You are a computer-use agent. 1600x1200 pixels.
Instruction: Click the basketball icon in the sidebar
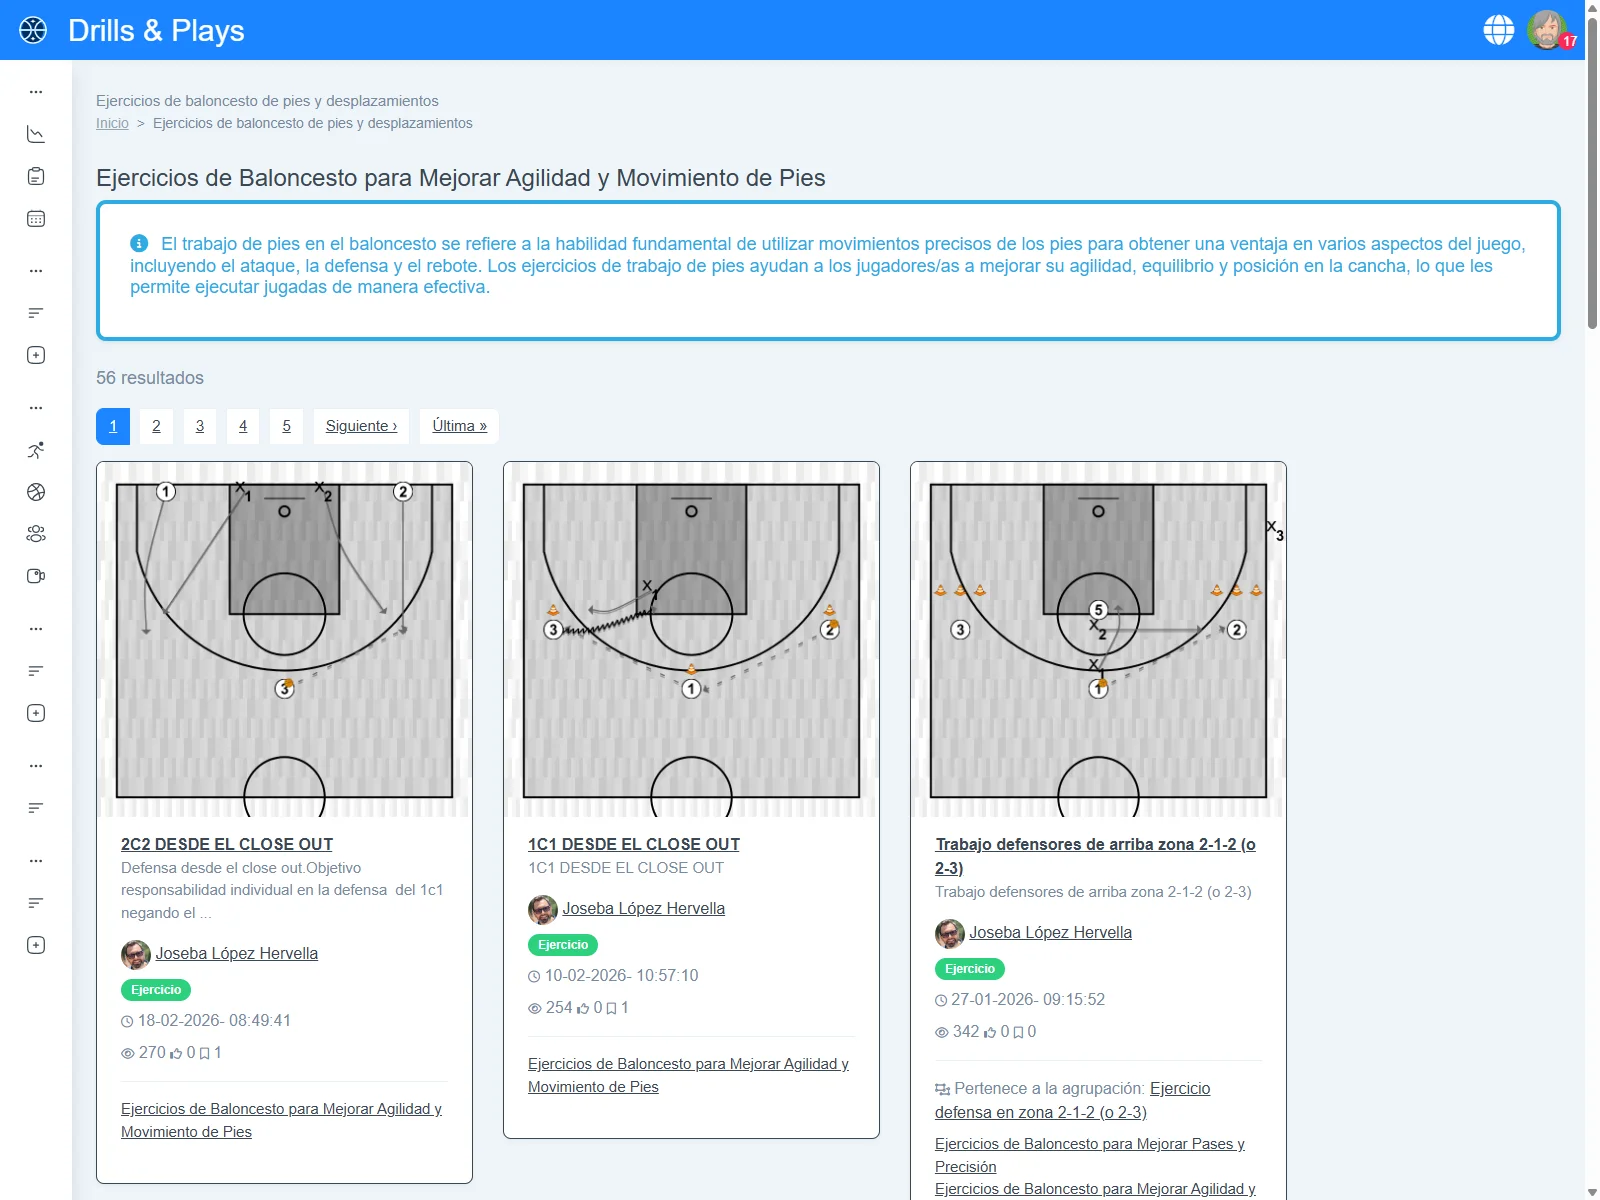36,492
